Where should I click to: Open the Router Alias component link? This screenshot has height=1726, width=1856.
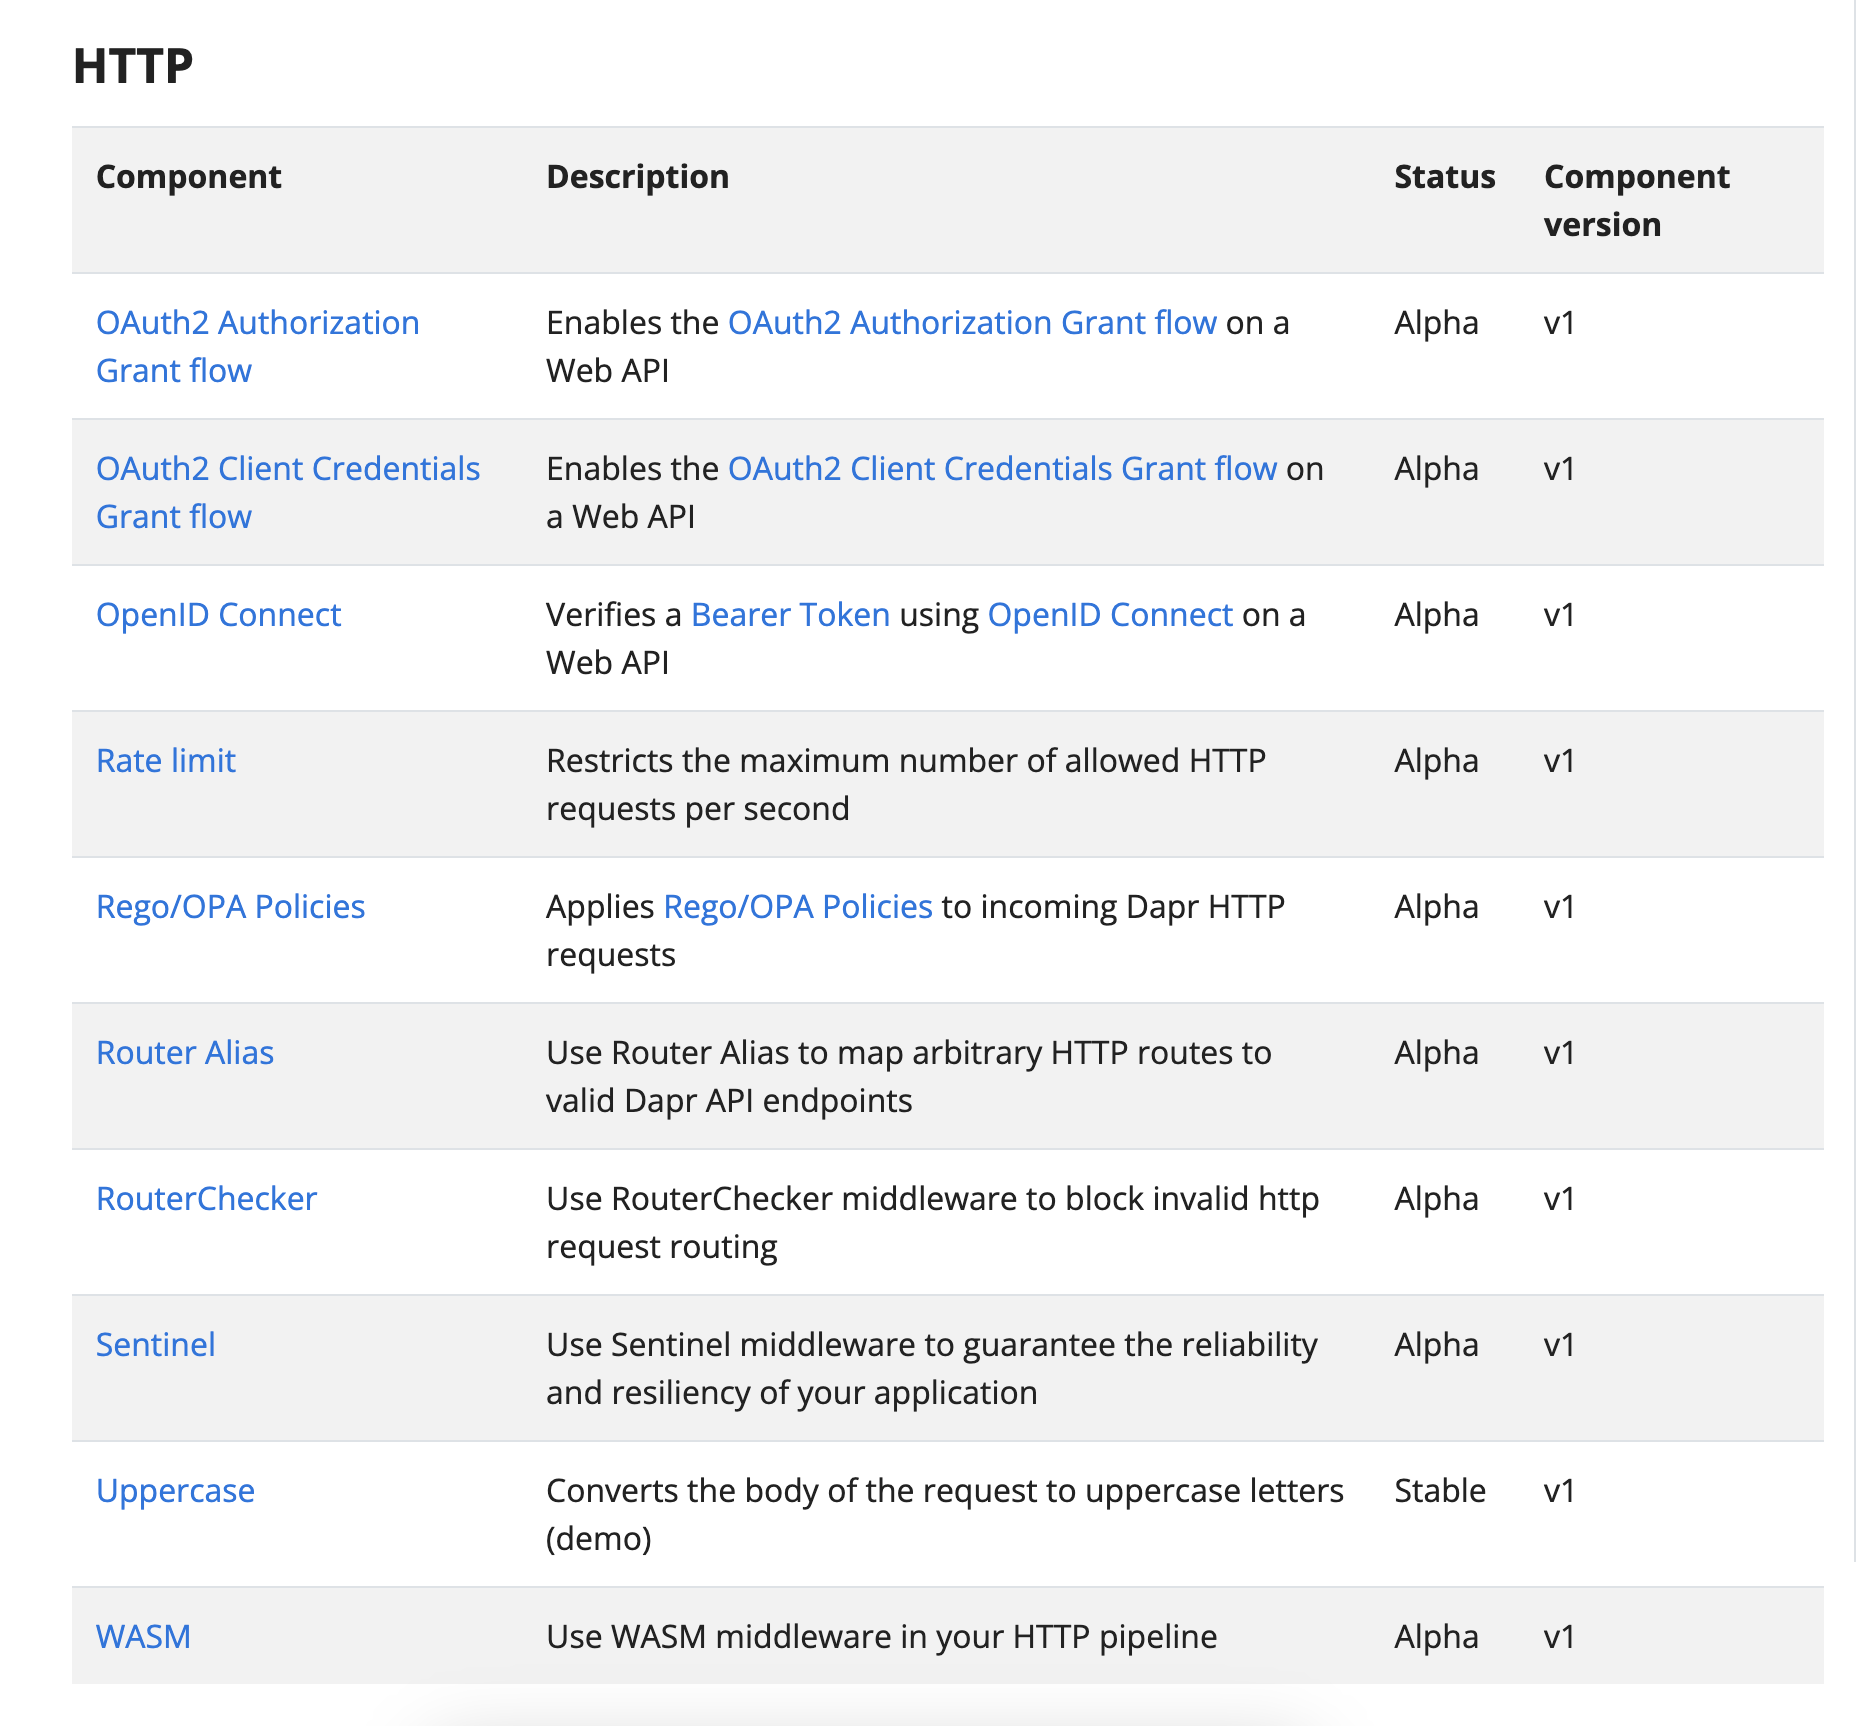[x=185, y=1052]
